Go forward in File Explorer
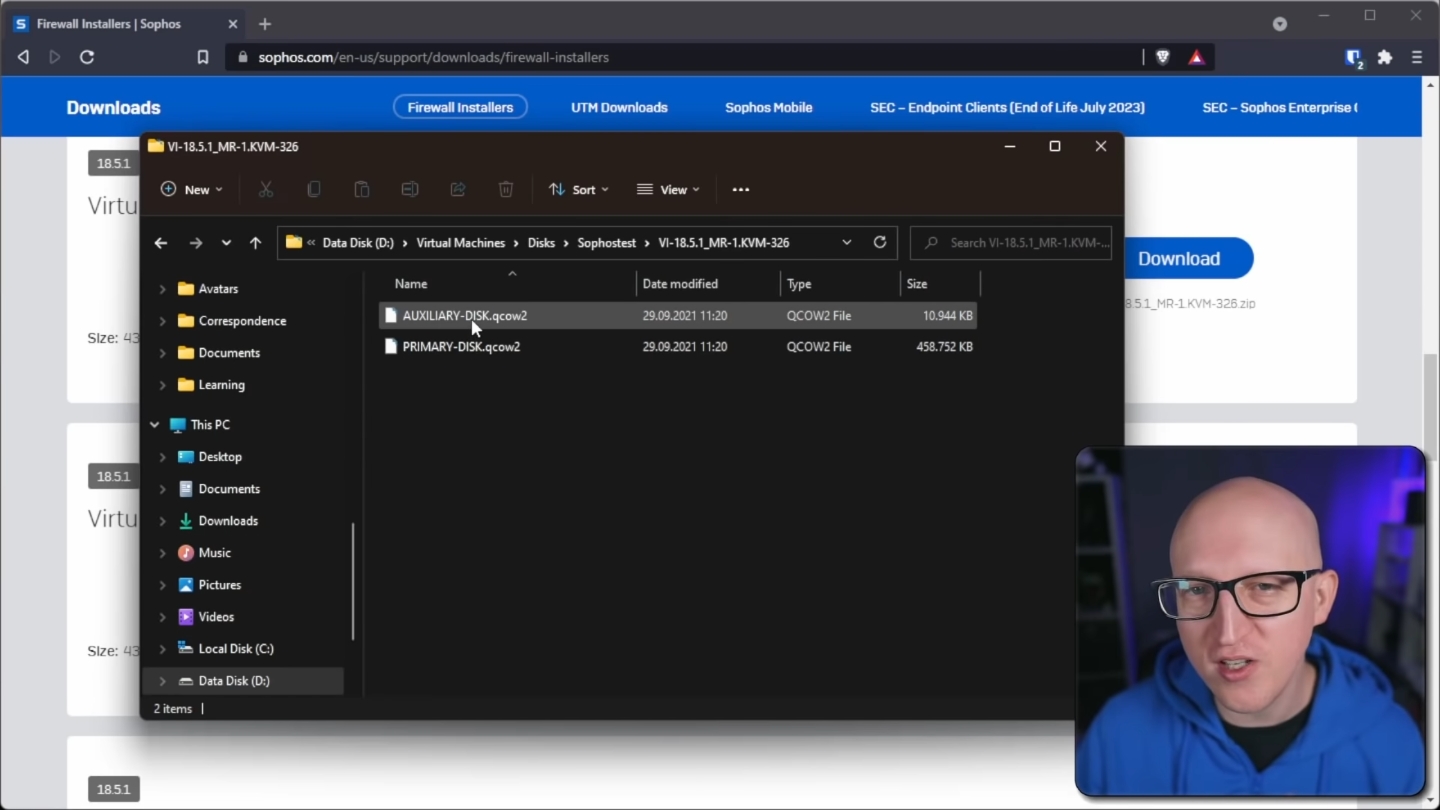Image resolution: width=1440 pixels, height=810 pixels. [x=196, y=243]
